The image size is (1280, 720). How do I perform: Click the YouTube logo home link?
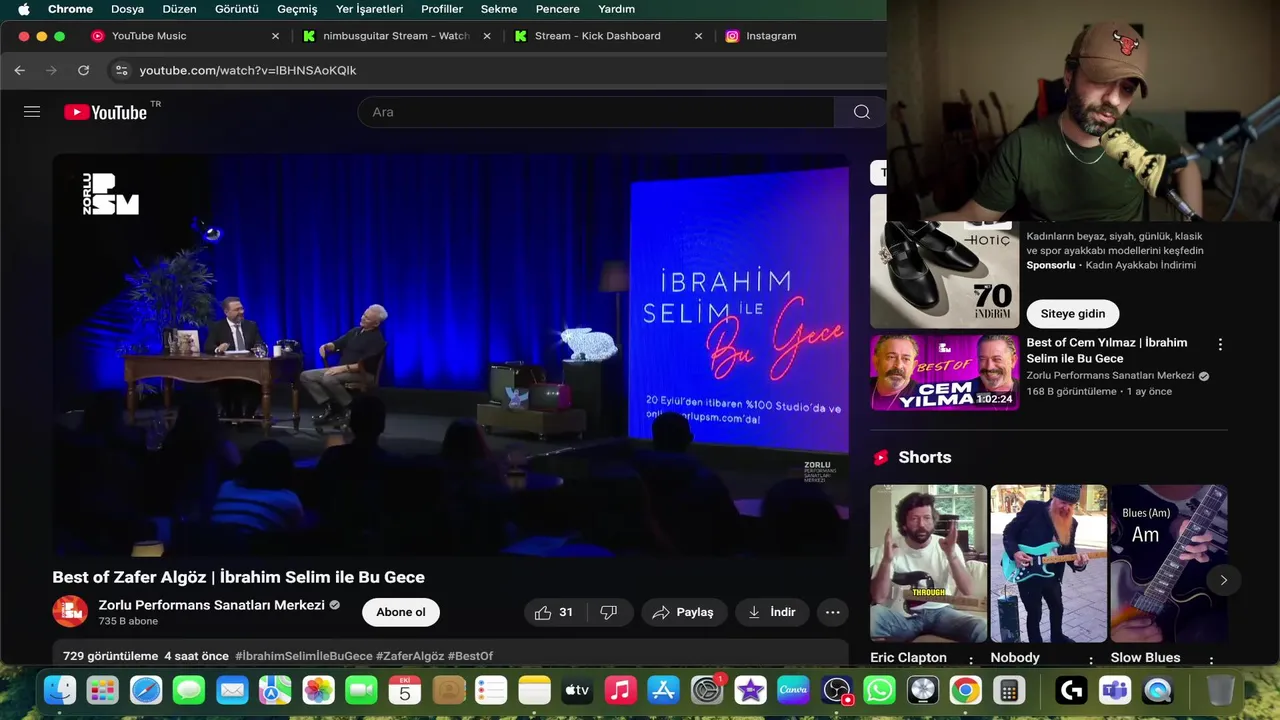coord(106,112)
